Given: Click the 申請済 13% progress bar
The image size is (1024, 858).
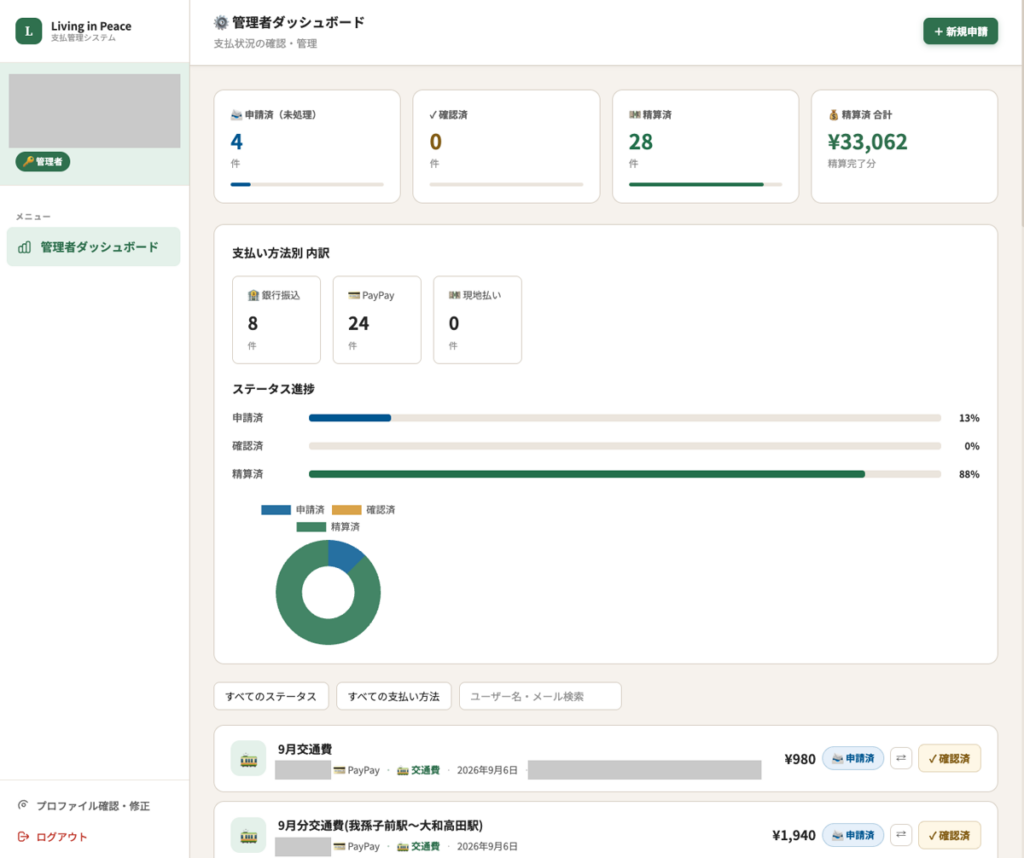Looking at the screenshot, I should pyautogui.click(x=624, y=418).
